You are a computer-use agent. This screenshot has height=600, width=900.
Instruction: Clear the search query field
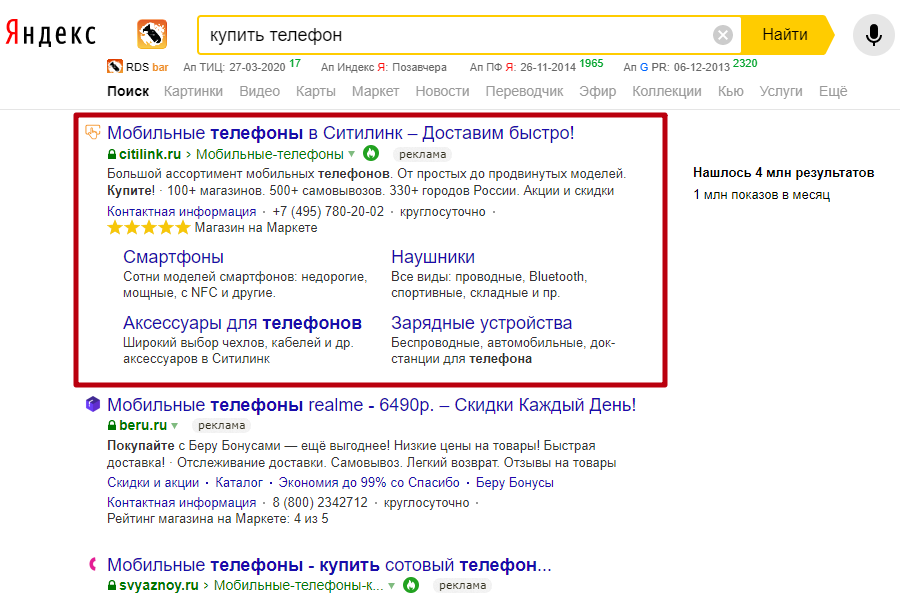click(723, 34)
